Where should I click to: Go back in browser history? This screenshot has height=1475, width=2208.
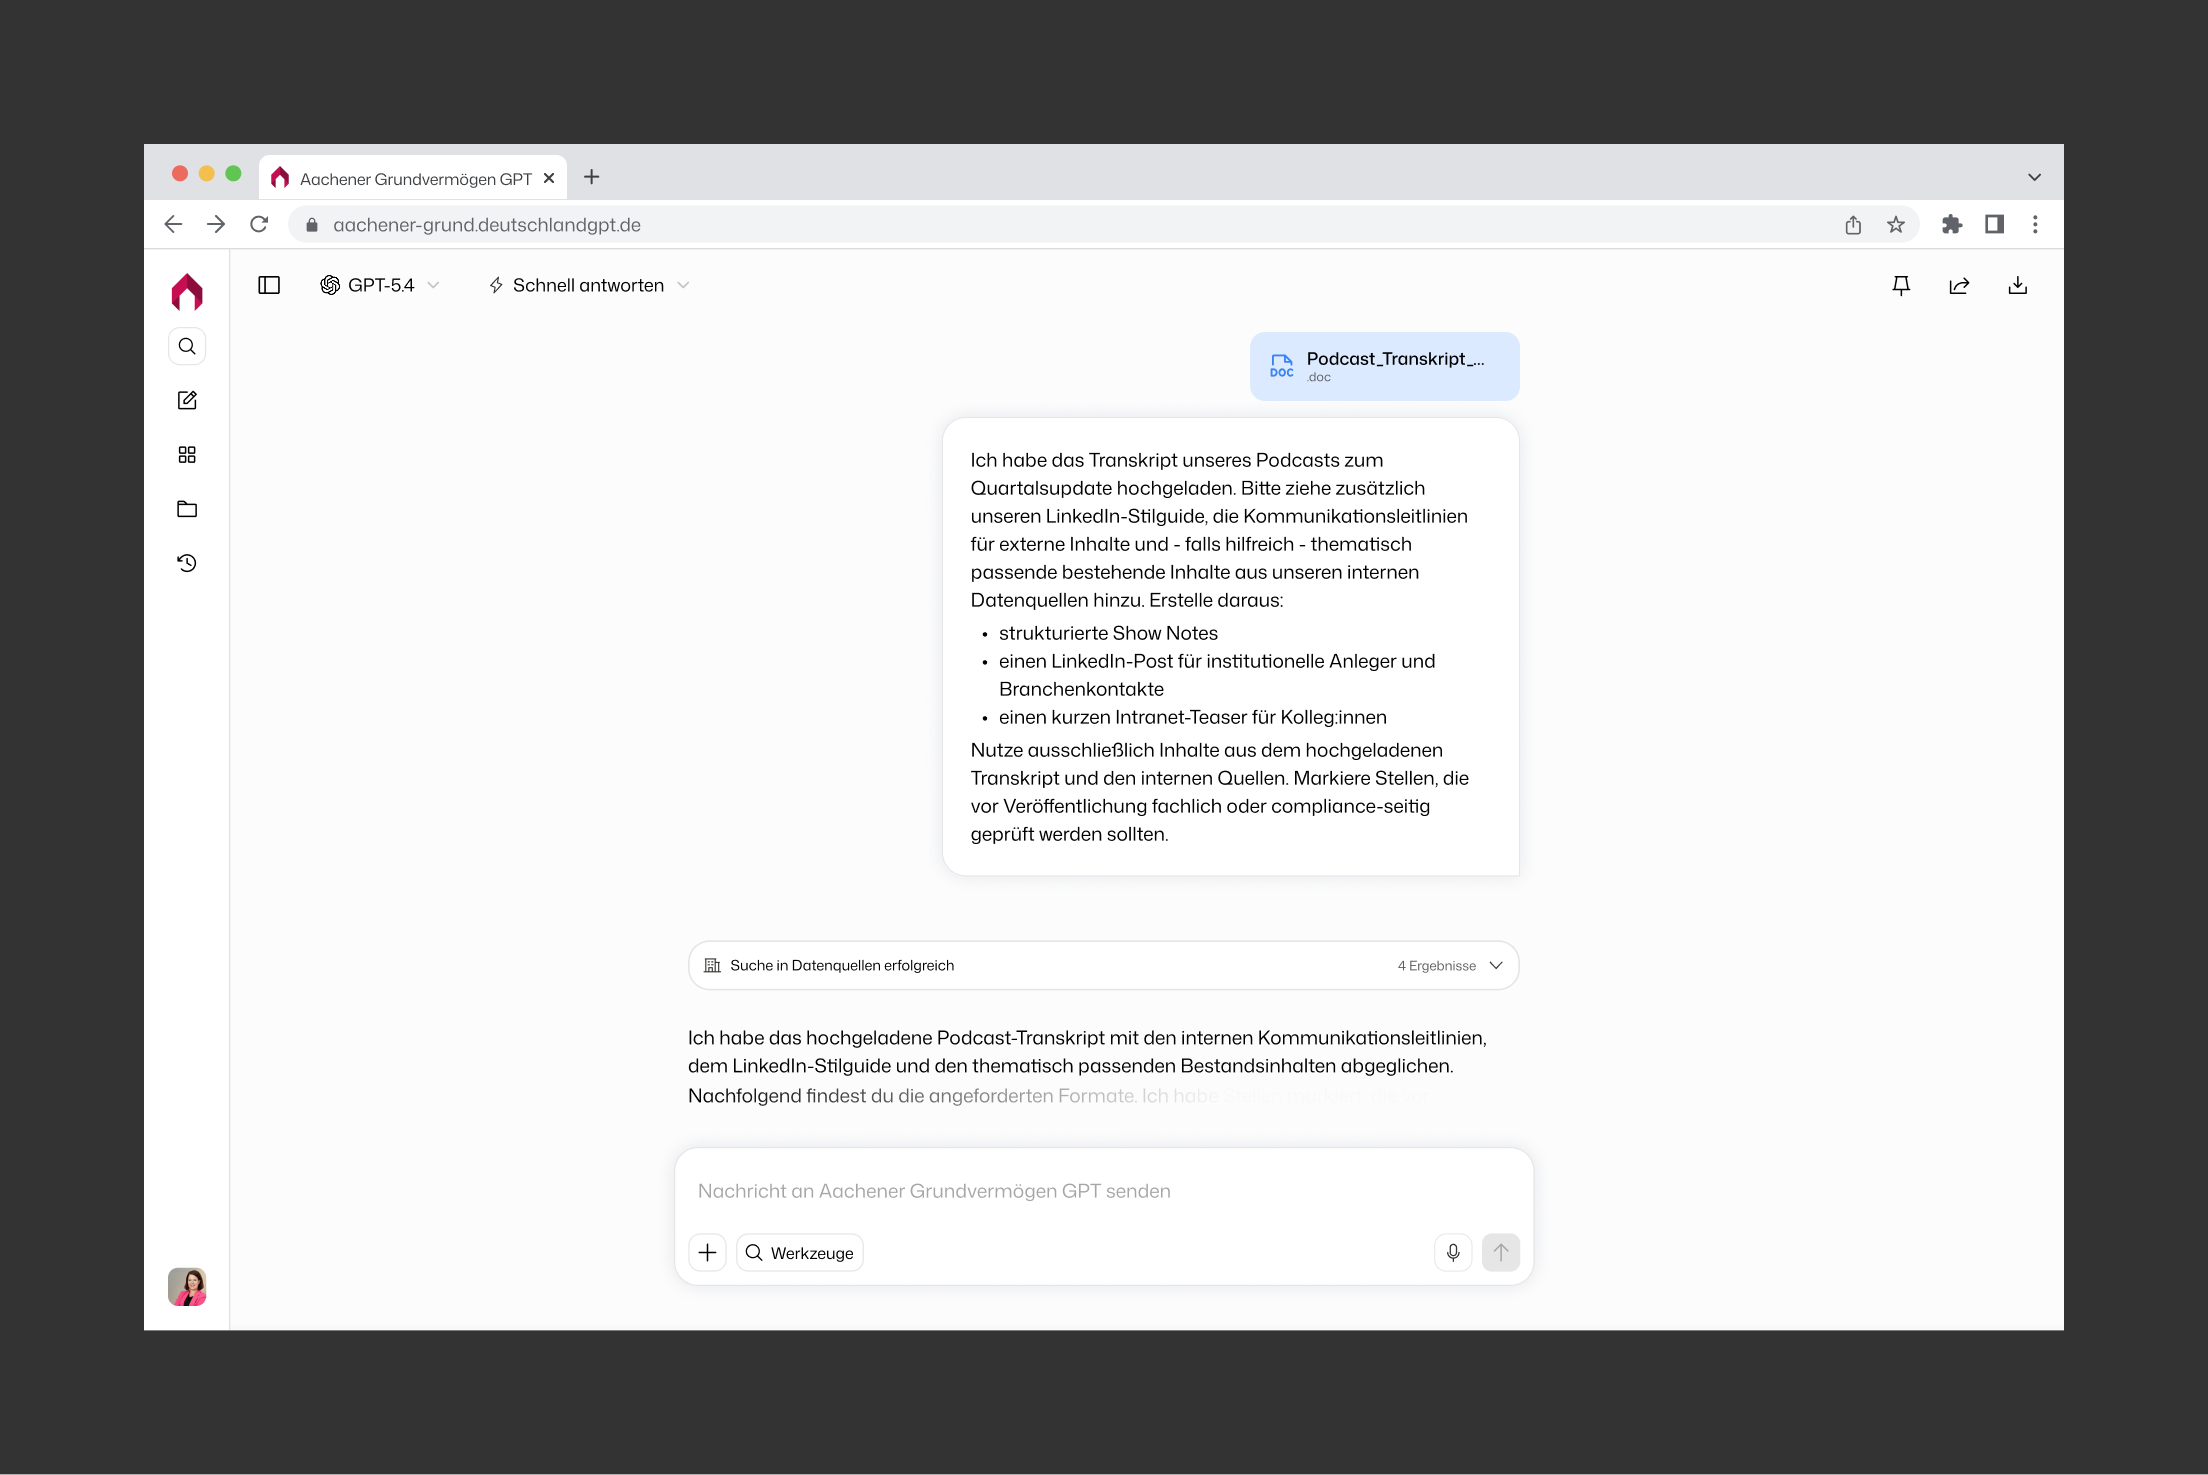coord(173,224)
